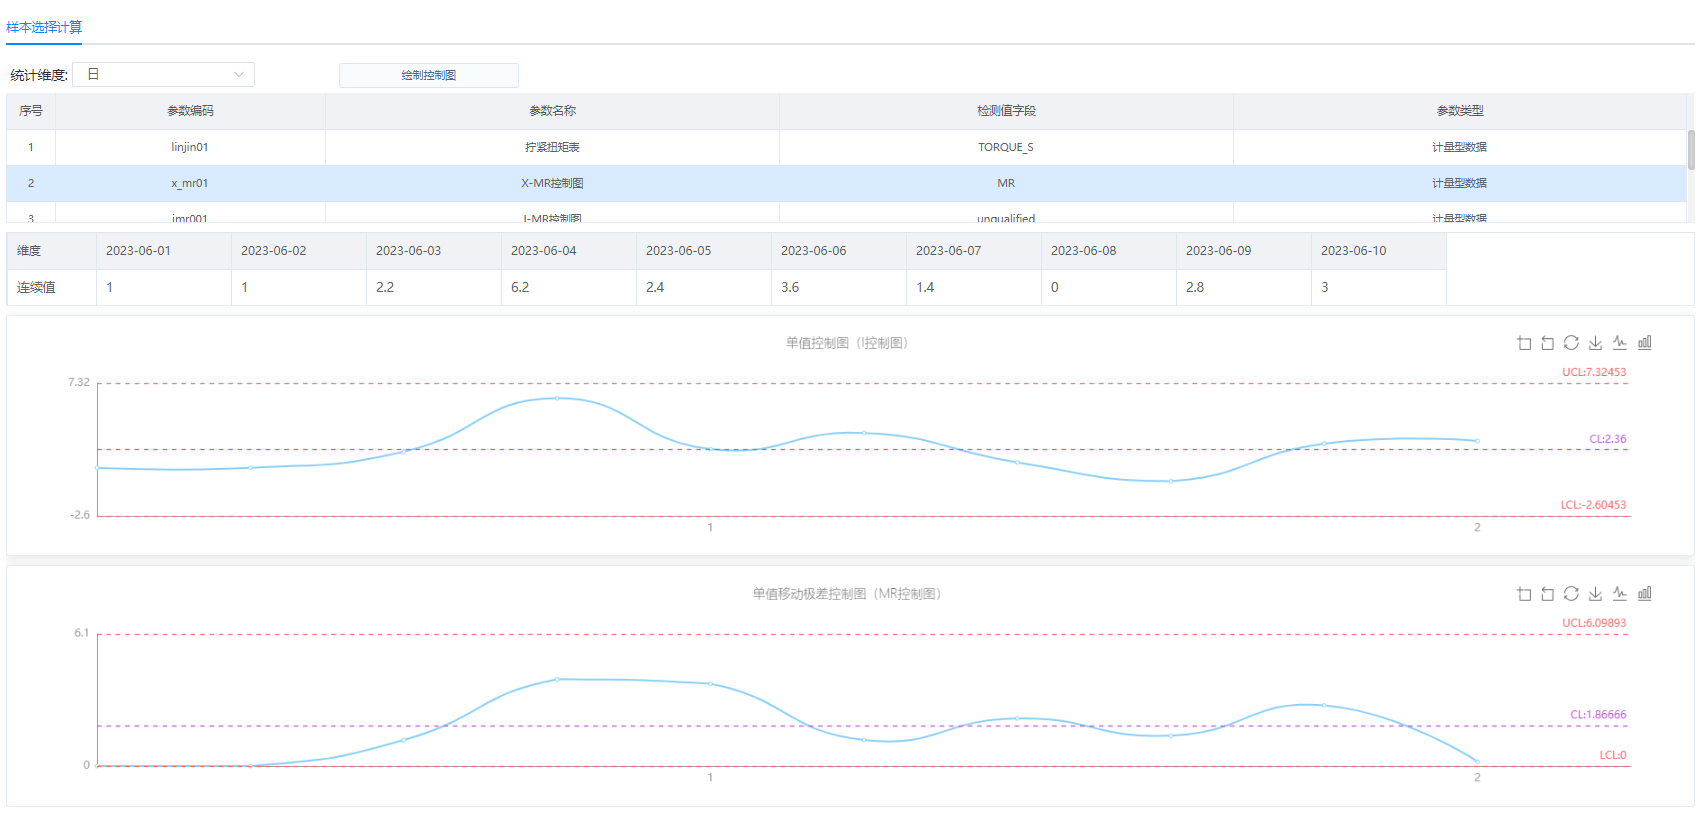The image size is (1702, 837).
Task: Click zoom reset icon on I控制图 chart
Action: point(1547,343)
